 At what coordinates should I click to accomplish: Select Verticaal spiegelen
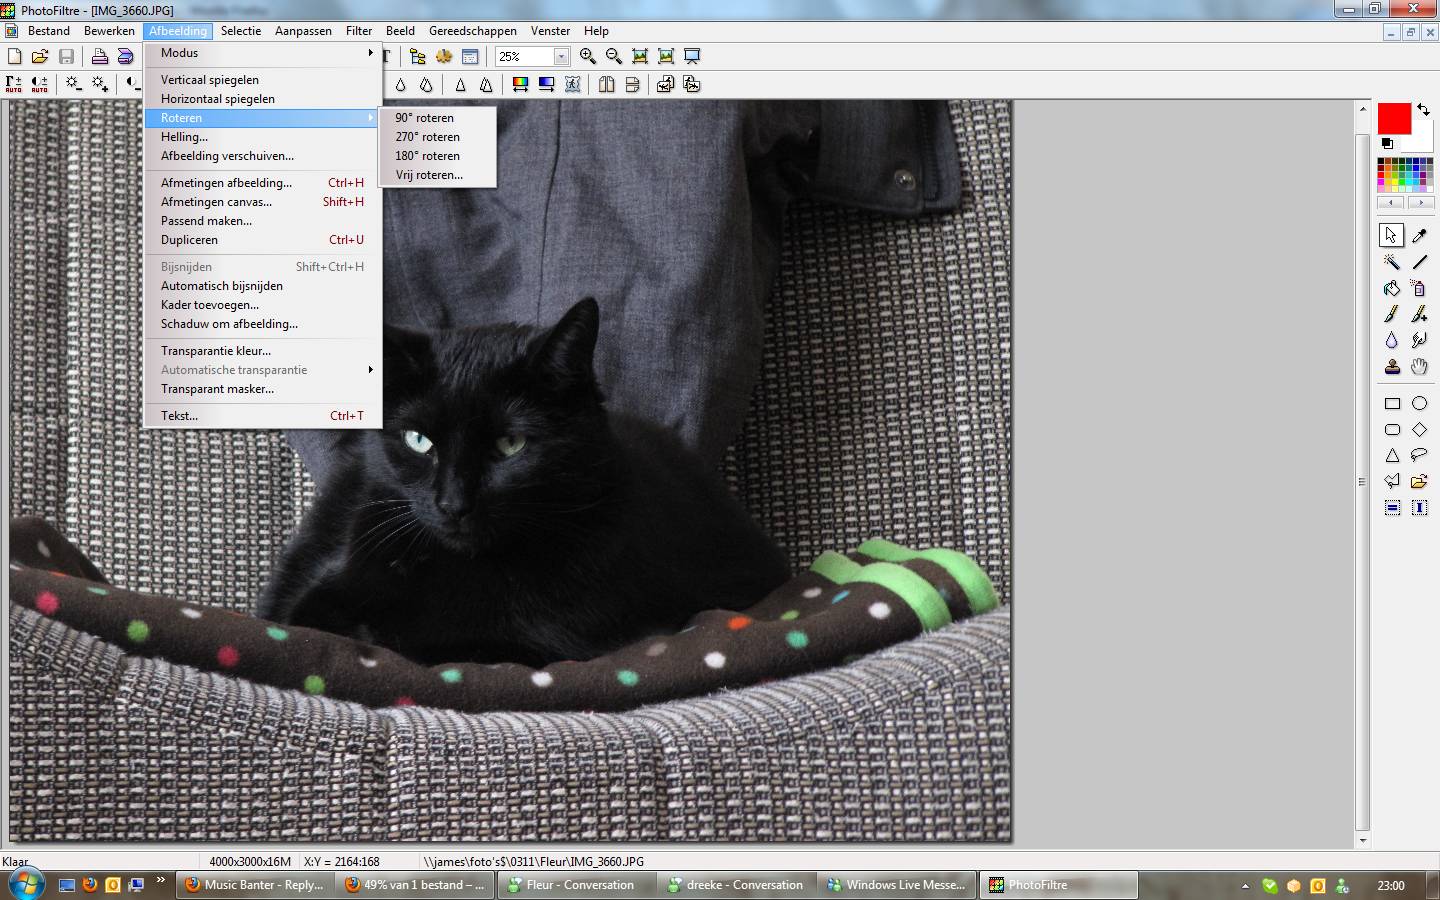[263, 80]
